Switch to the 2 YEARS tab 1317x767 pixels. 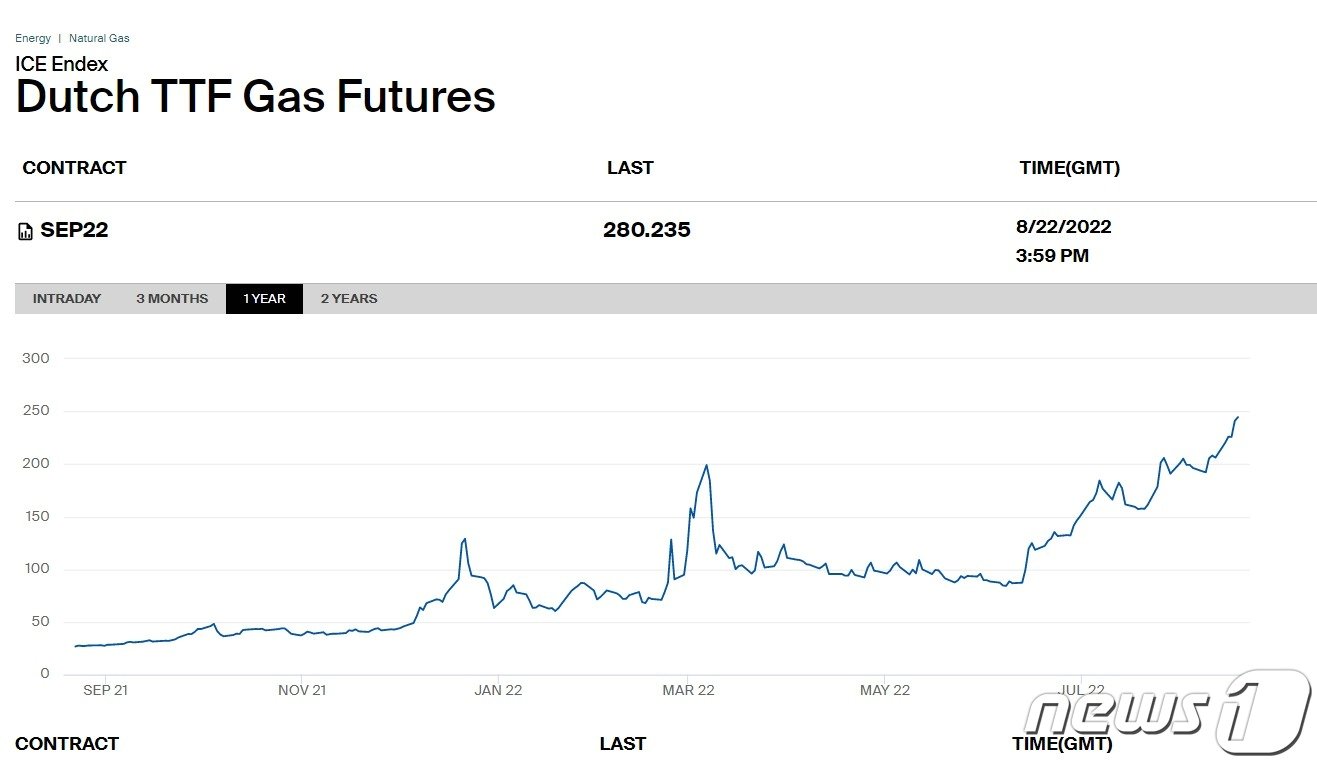349,299
